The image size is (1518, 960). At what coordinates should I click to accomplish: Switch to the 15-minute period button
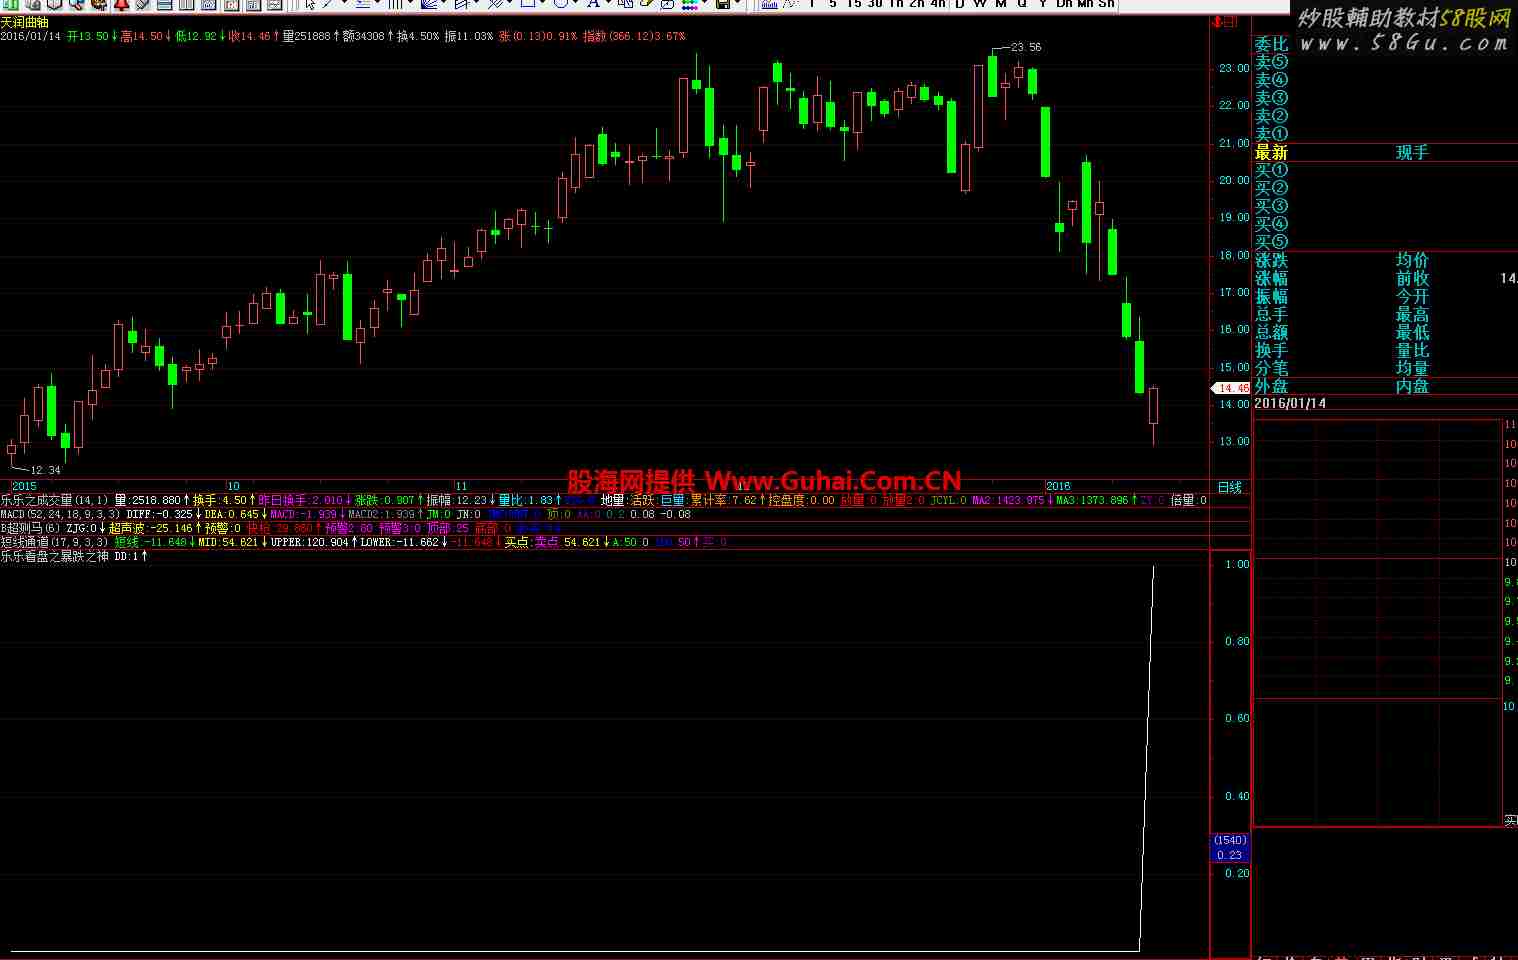click(x=853, y=4)
